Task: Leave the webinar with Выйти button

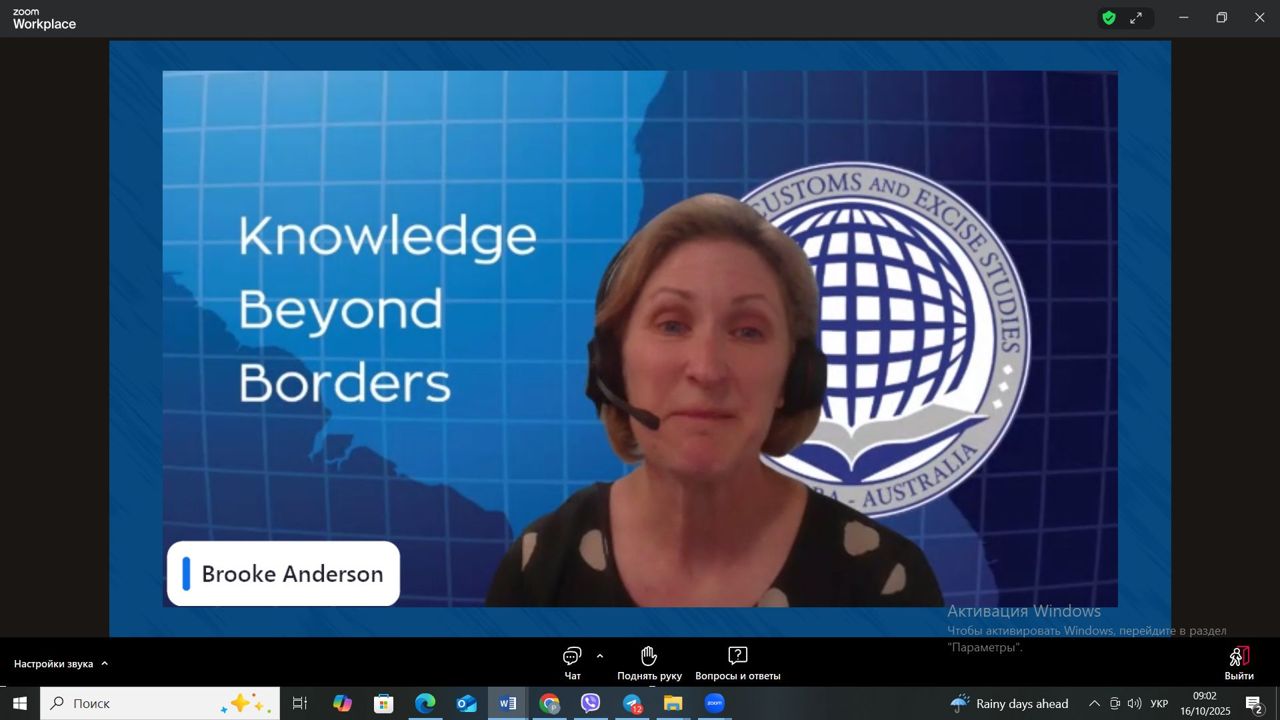Action: tap(1239, 662)
